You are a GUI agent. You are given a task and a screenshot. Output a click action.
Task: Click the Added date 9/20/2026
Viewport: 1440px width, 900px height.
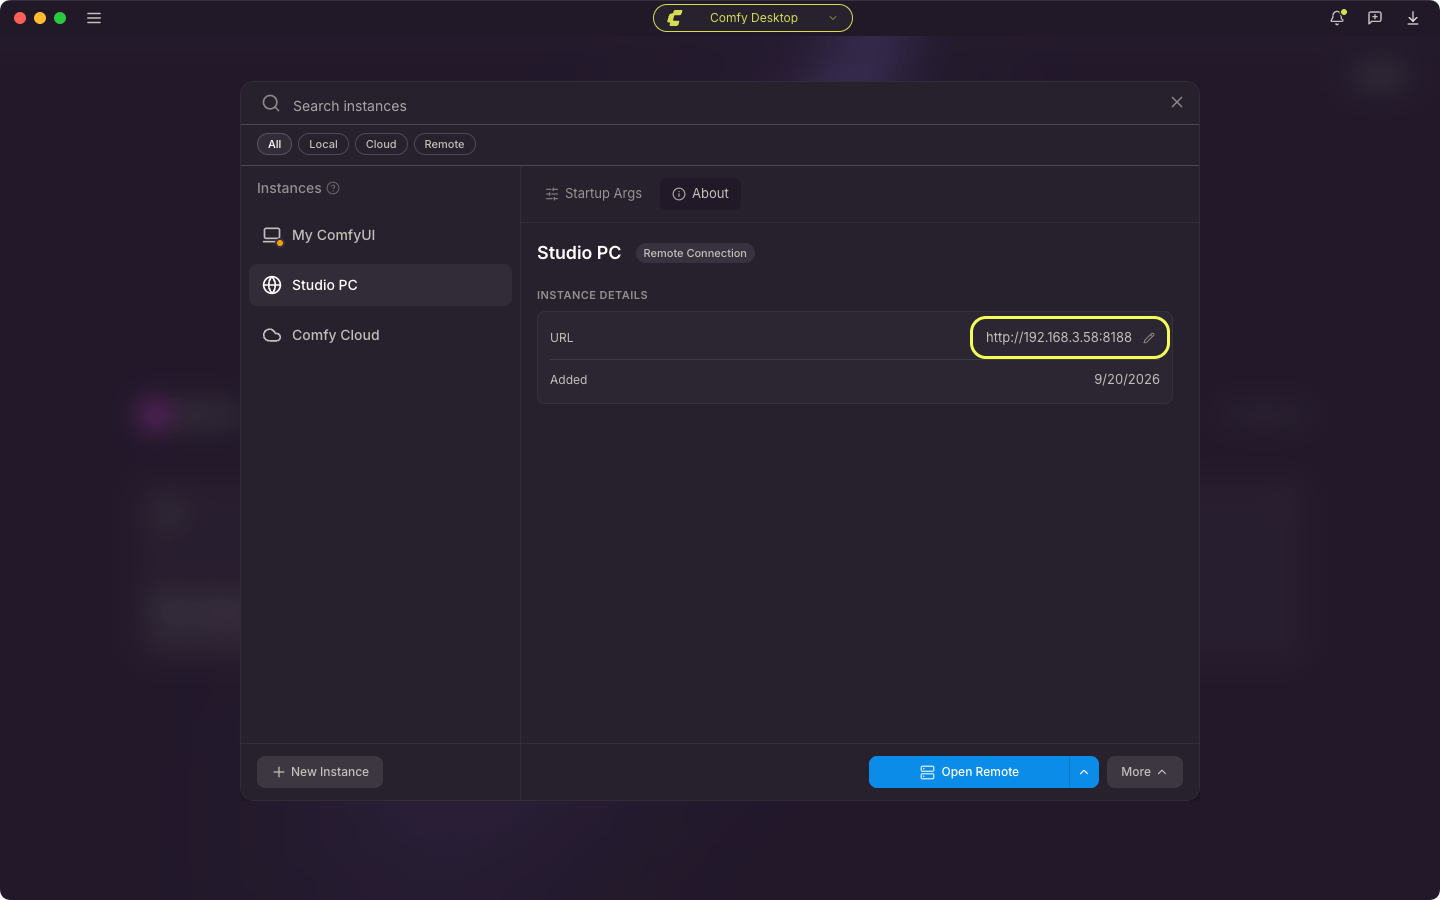click(x=1127, y=380)
